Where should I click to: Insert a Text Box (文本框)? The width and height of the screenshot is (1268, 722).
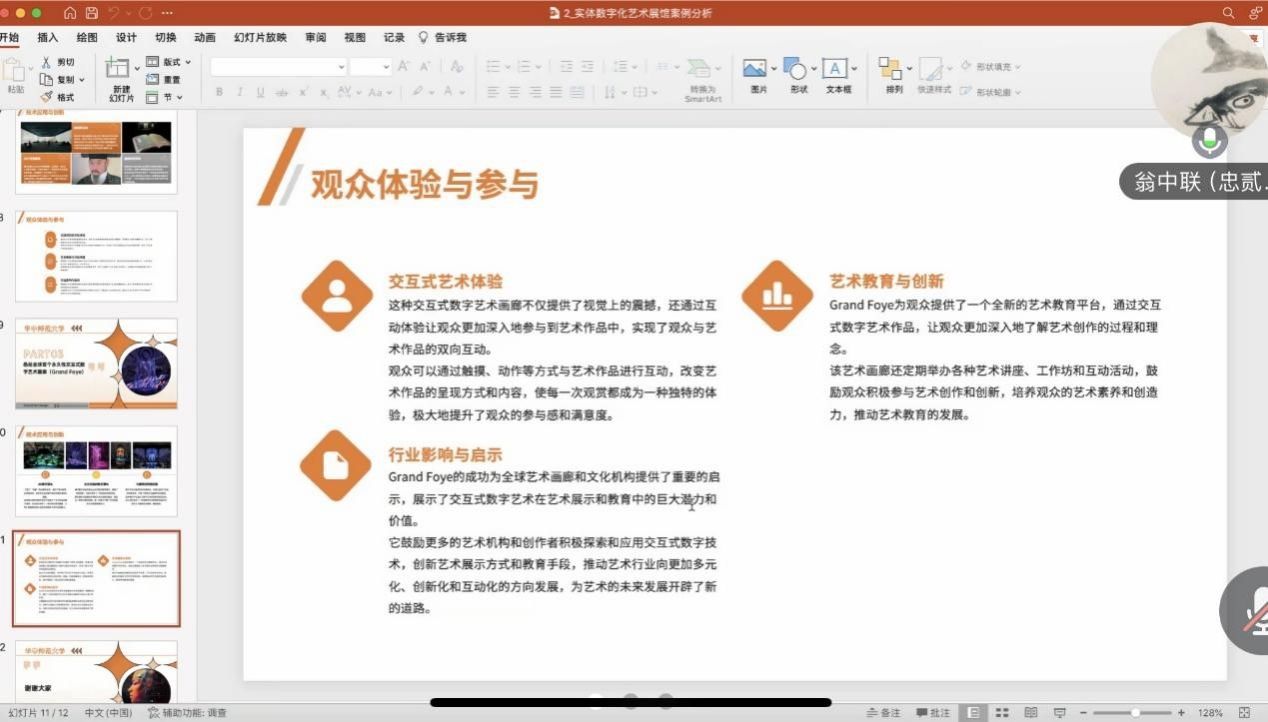[838, 75]
